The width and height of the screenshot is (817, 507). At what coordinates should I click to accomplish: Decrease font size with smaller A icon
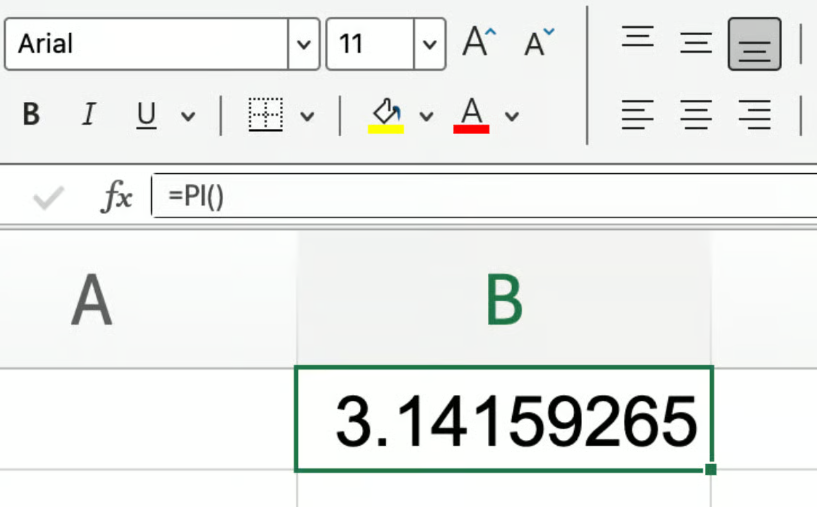pos(539,43)
